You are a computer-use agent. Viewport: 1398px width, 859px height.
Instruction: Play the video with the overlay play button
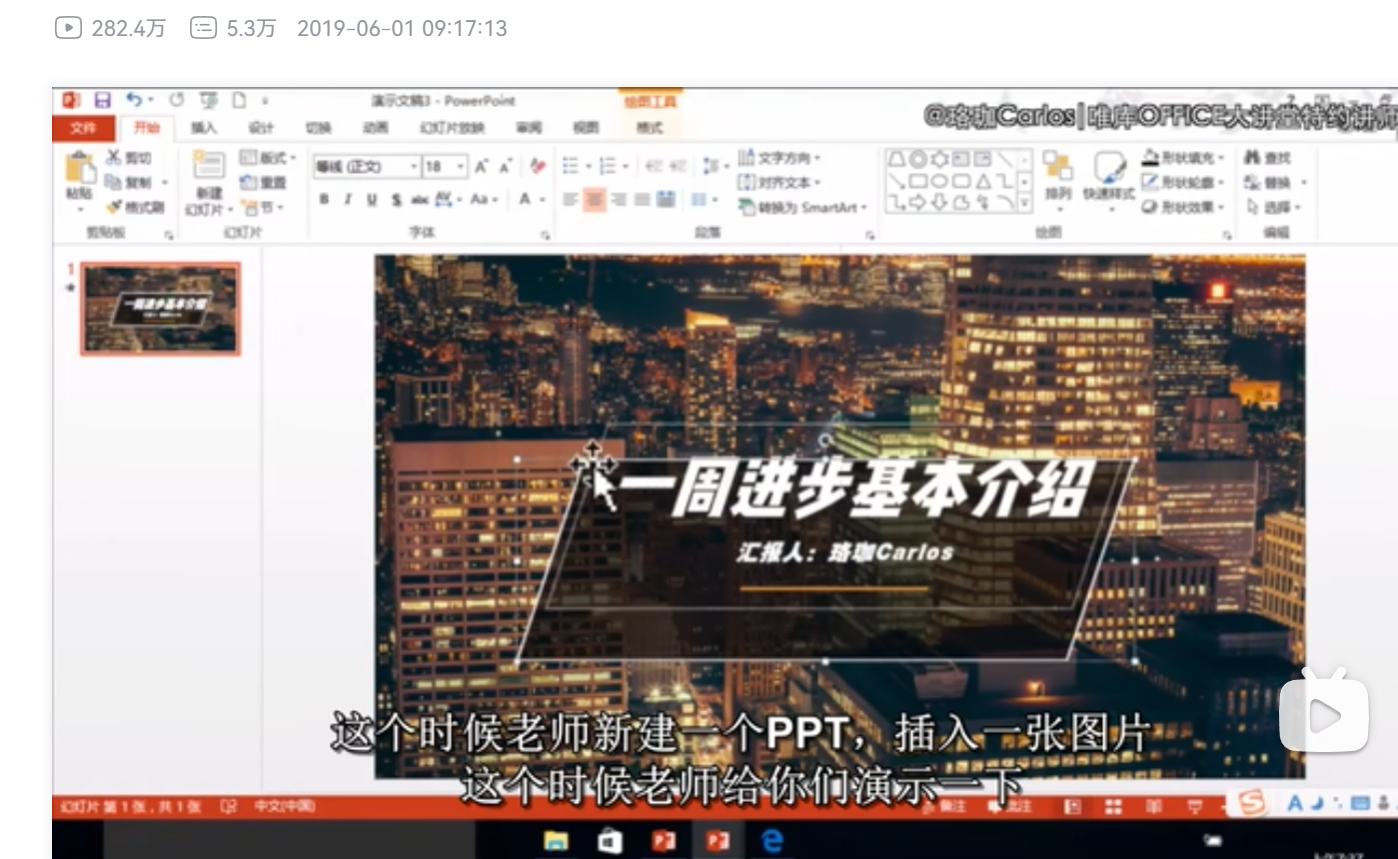click(1324, 712)
